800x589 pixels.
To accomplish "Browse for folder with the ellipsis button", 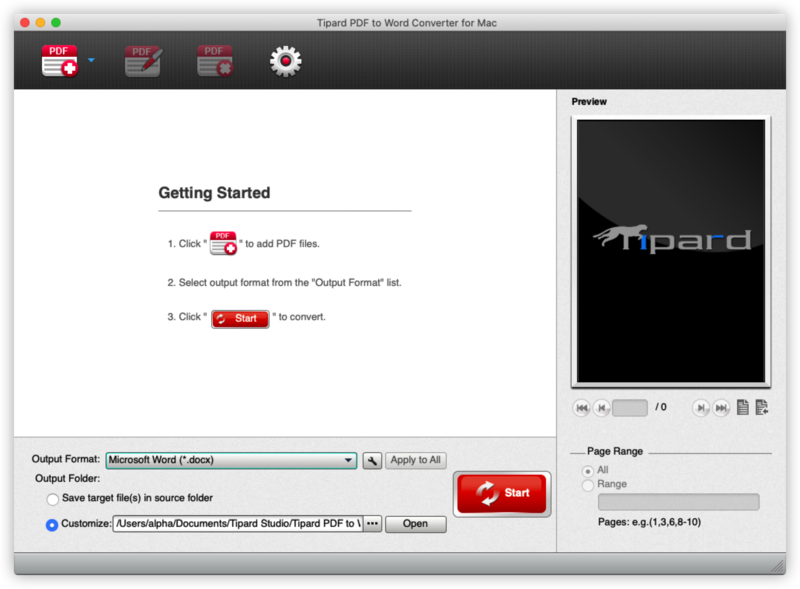I will pos(373,524).
